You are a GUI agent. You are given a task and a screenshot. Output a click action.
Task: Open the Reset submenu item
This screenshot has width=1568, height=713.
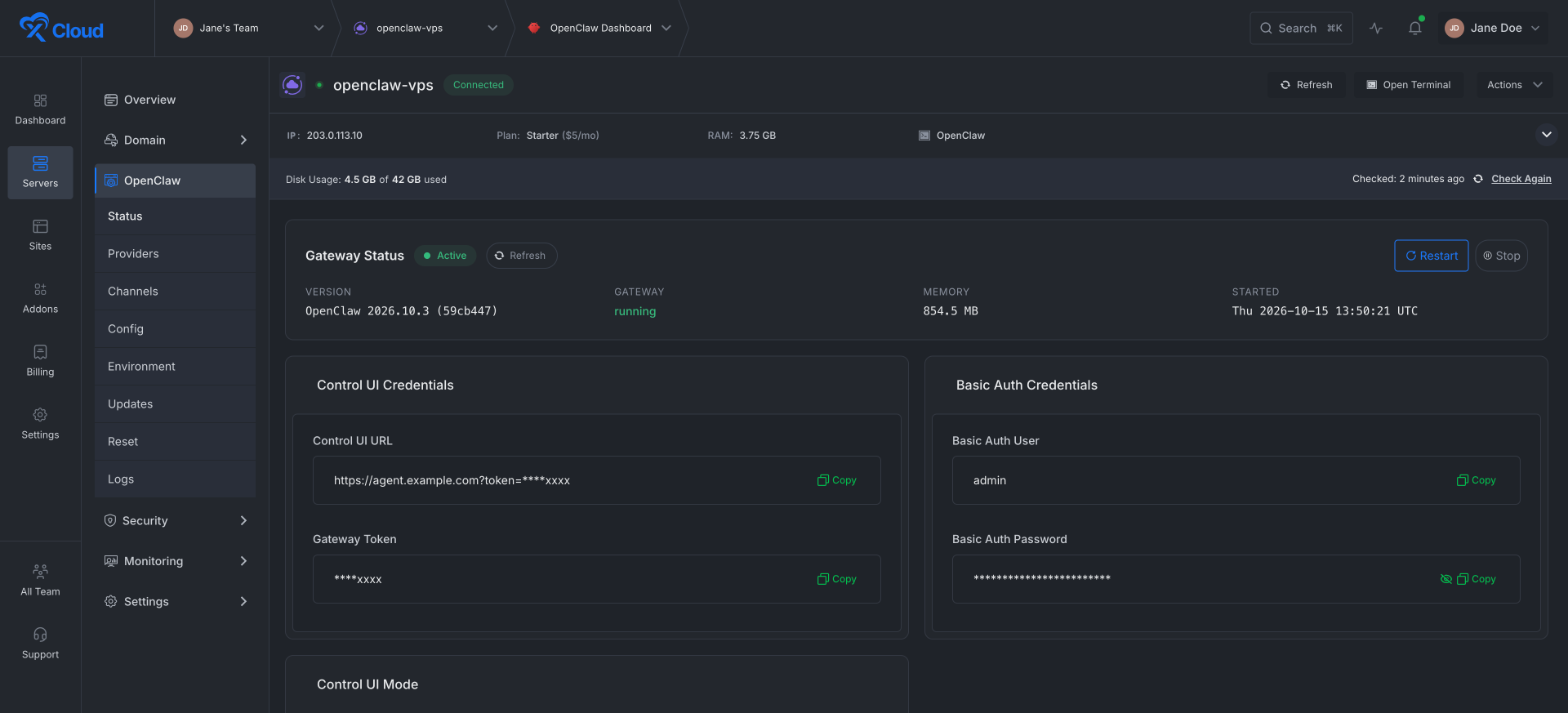tap(175, 441)
